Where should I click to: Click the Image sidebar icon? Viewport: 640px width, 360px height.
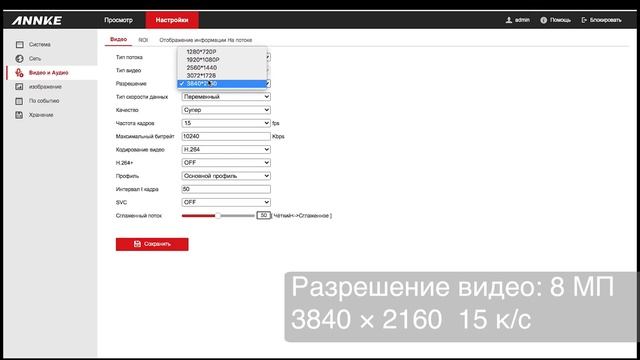pyautogui.click(x=19, y=87)
